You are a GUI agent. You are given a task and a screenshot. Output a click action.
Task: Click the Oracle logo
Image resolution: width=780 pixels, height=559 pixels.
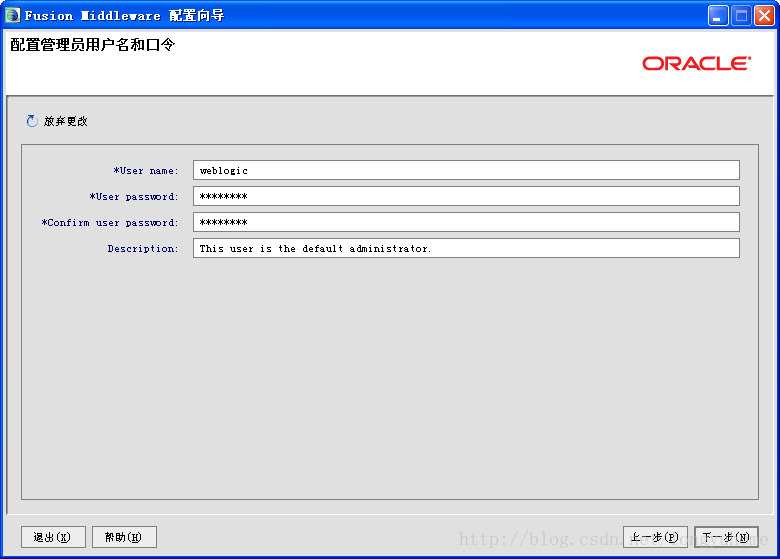[696, 63]
